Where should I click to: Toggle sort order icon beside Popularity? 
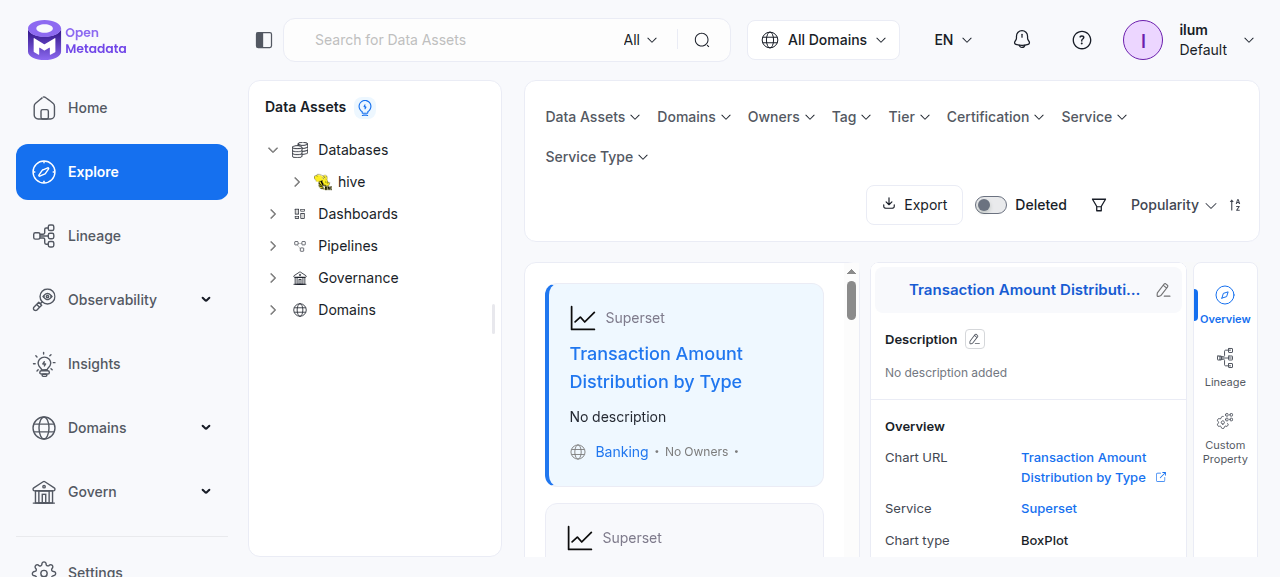pyautogui.click(x=1235, y=205)
